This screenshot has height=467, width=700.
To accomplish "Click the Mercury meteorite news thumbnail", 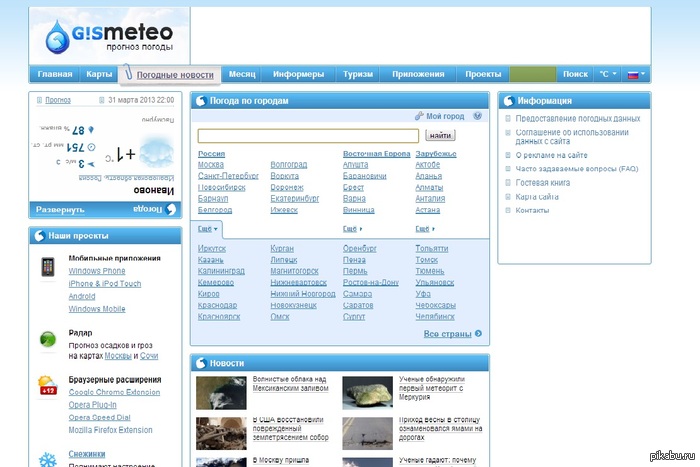I will click(367, 393).
